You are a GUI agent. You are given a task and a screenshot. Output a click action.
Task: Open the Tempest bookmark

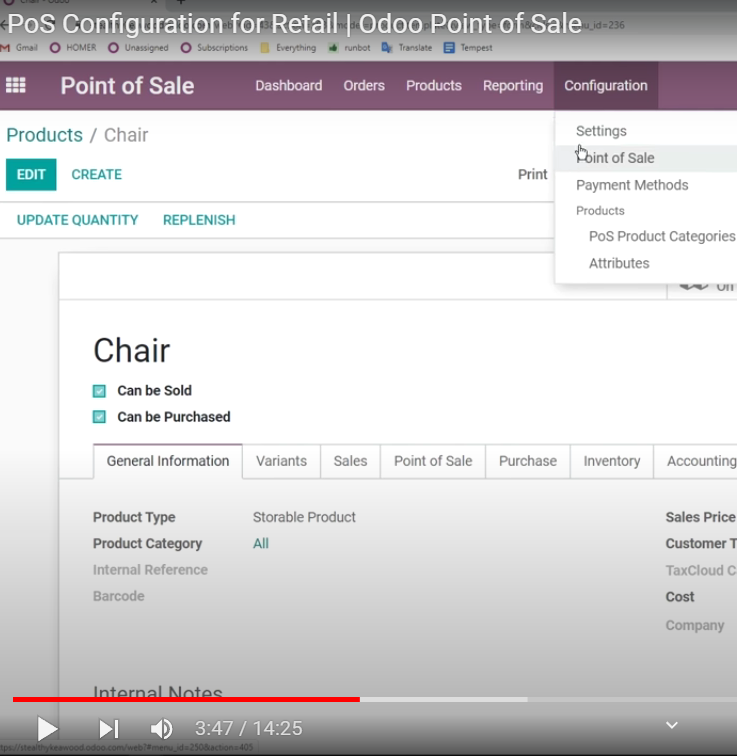469,48
